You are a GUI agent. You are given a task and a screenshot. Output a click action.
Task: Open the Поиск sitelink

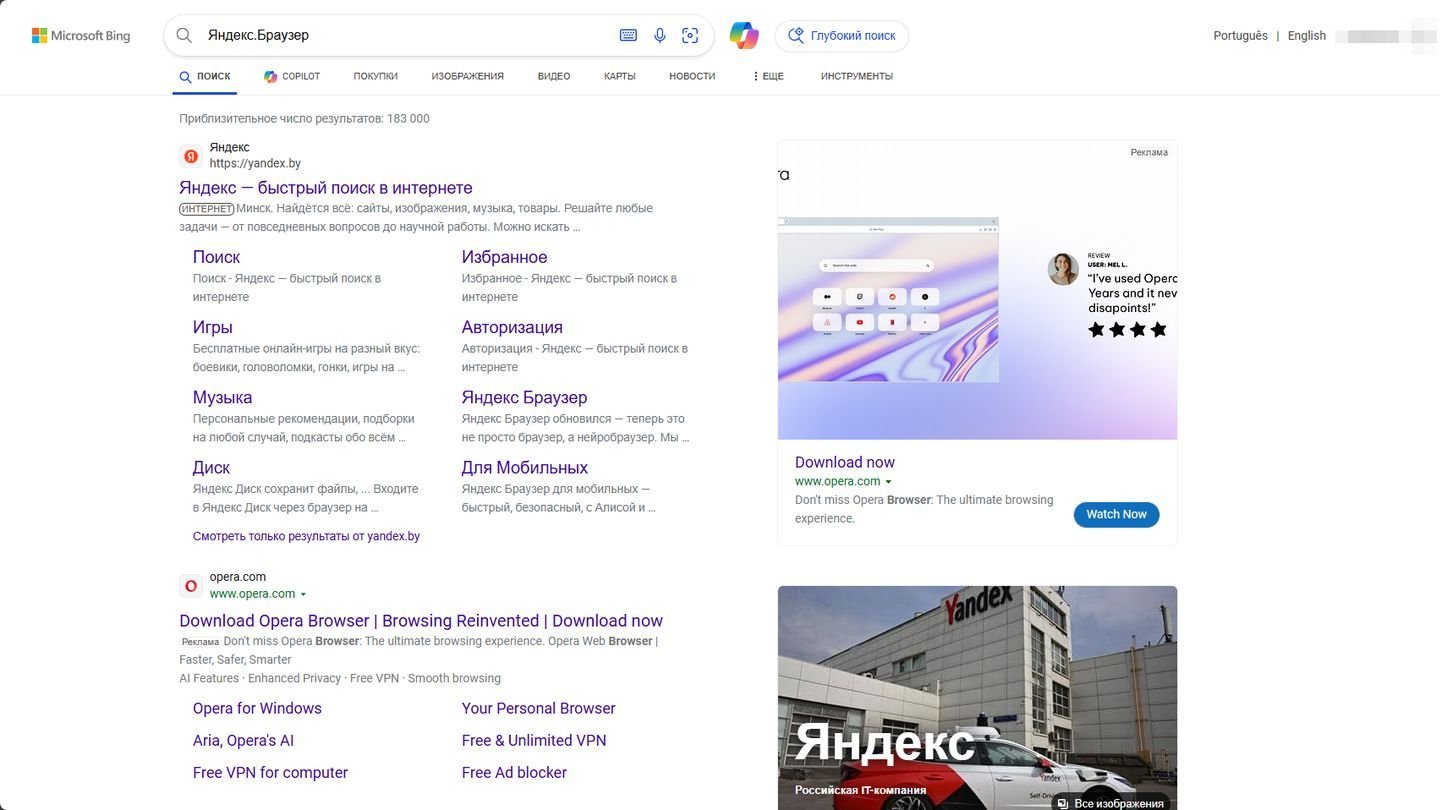pyautogui.click(x=216, y=257)
